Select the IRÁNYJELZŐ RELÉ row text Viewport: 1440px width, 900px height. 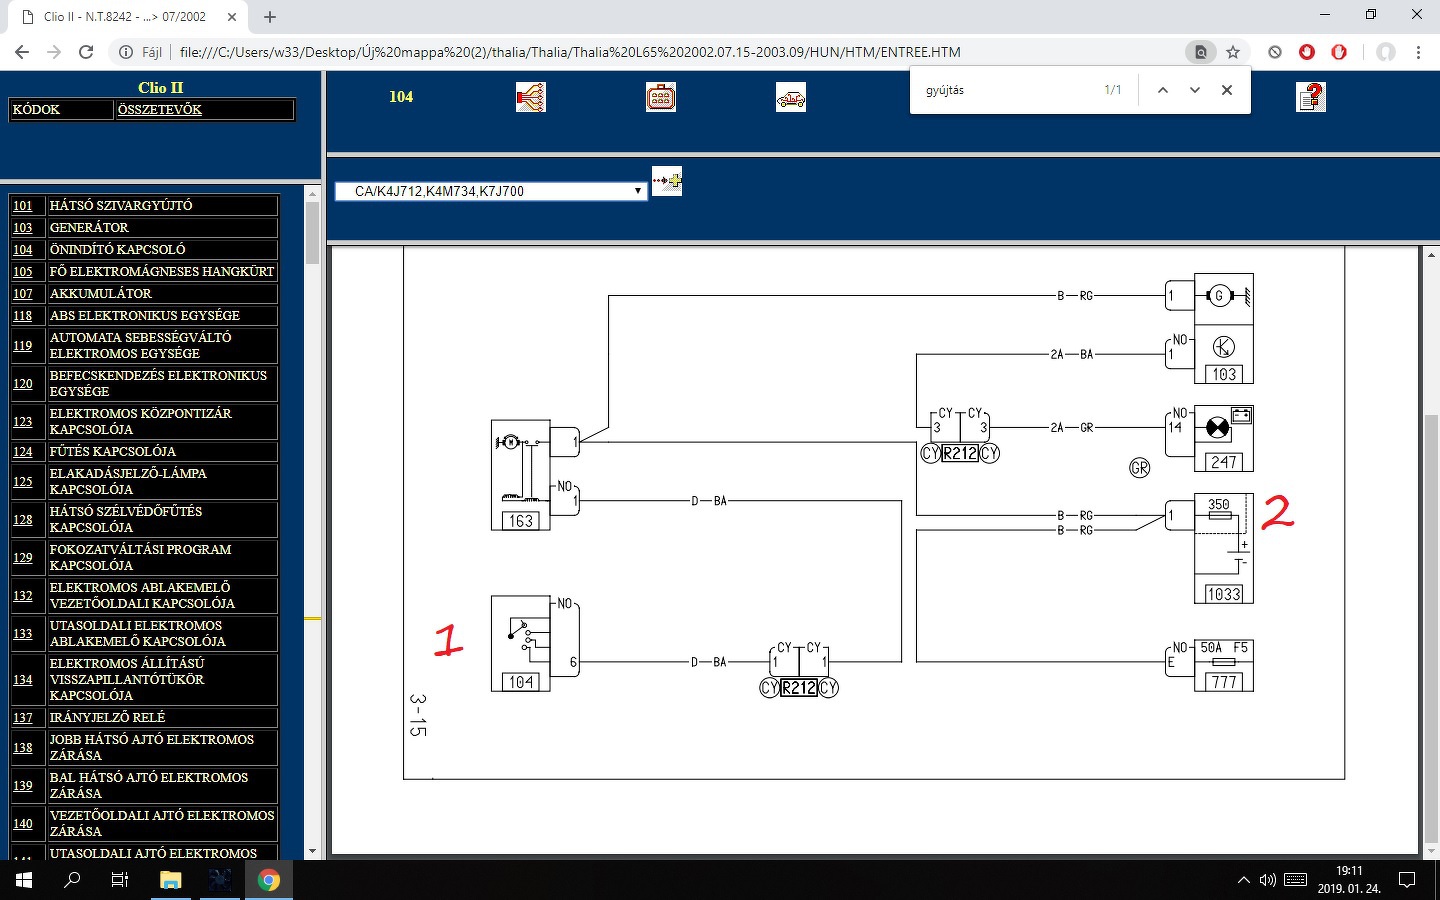pos(107,718)
